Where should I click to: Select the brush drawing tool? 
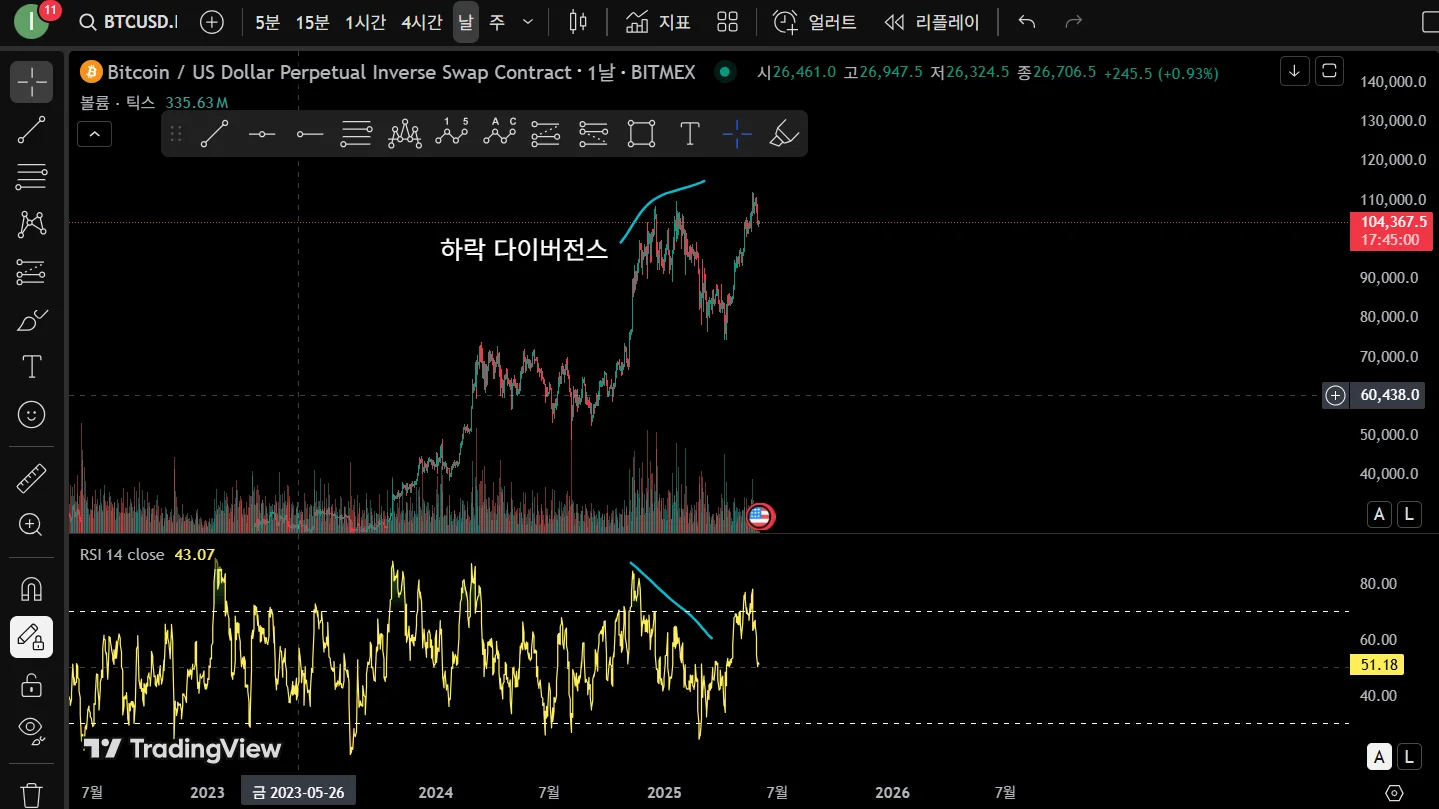tap(31, 320)
